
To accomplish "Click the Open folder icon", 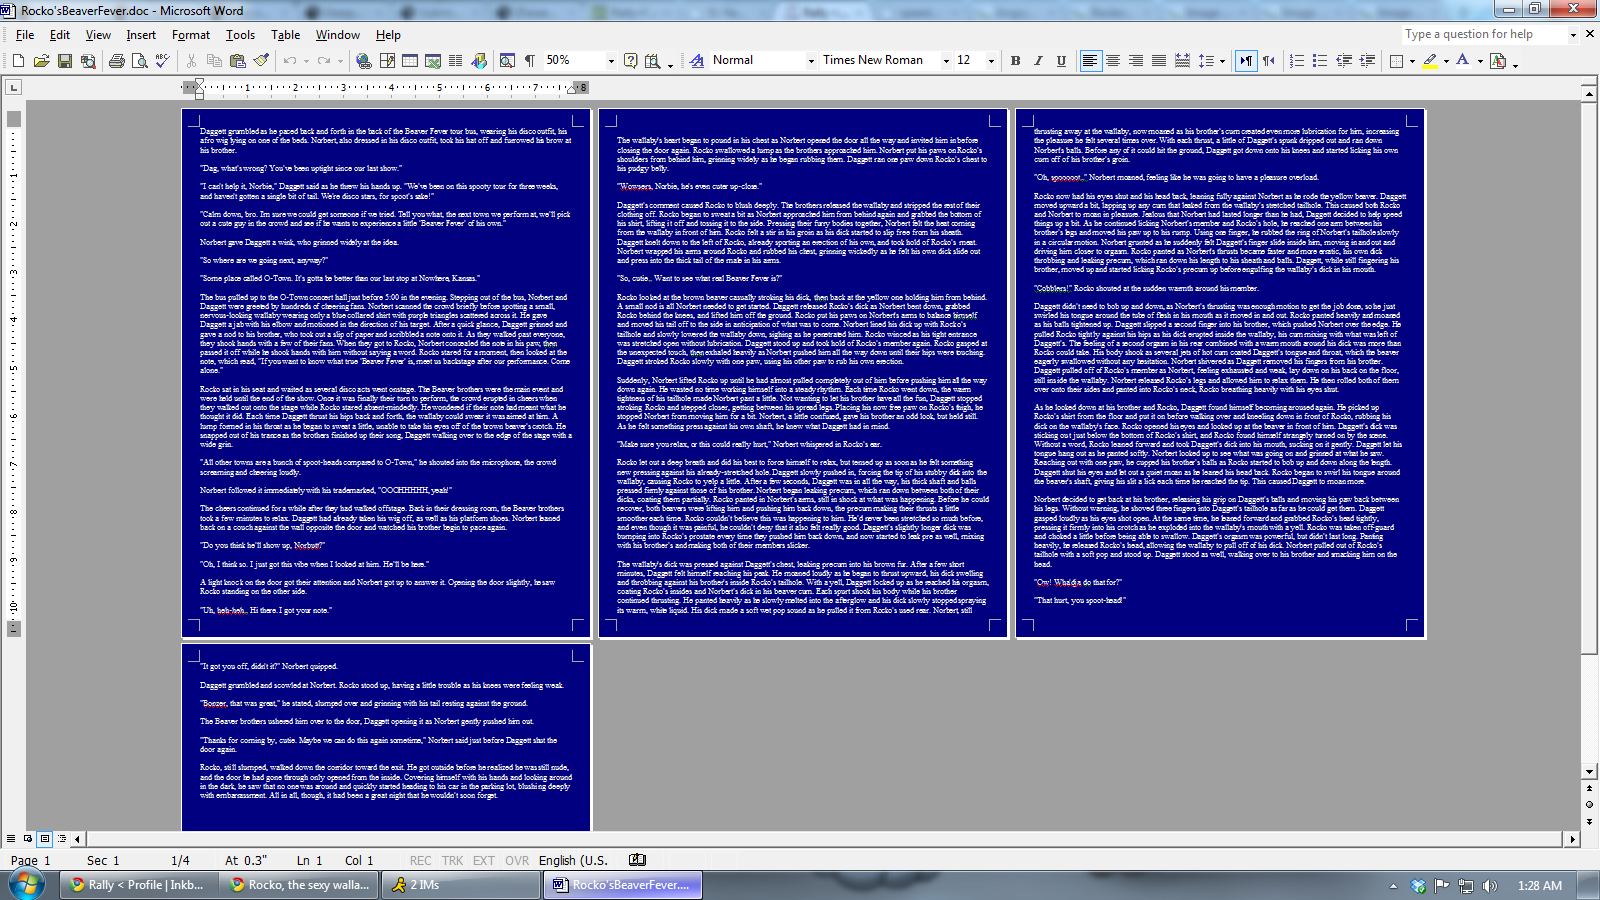I will coord(41,61).
